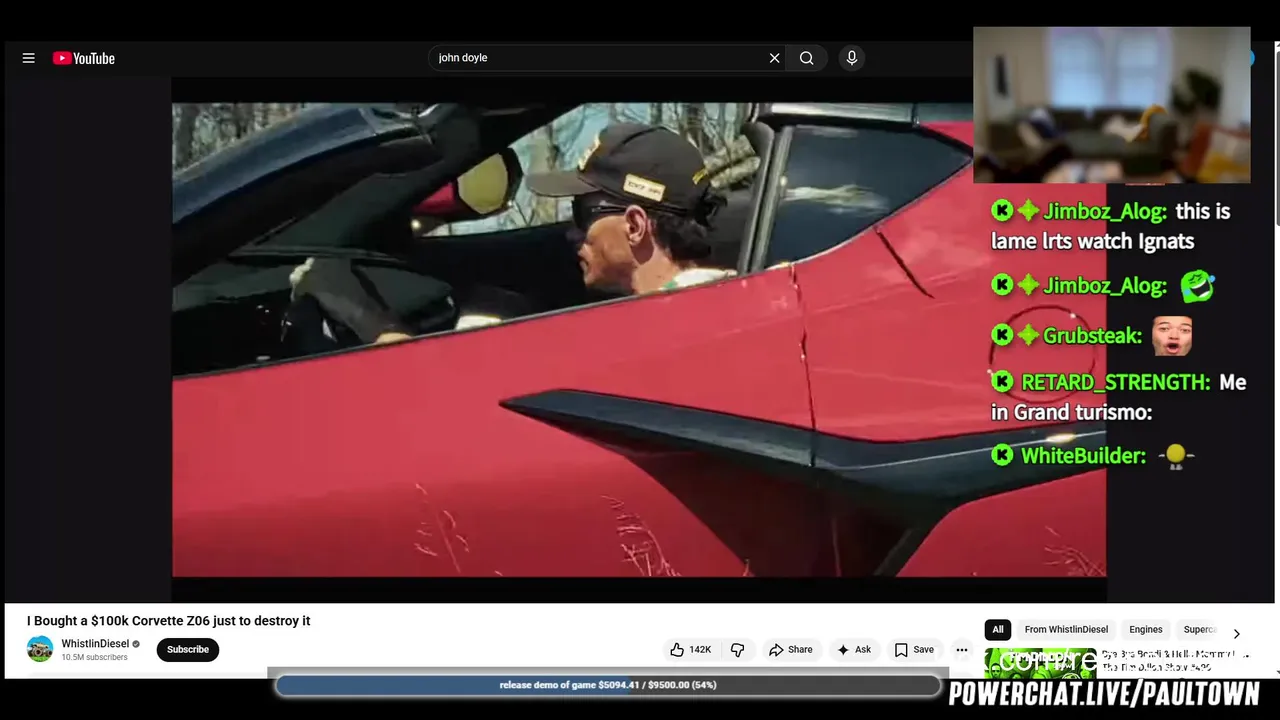Click Jimboz_Alog's 'this is lame' chat message
Image resolution: width=1280 pixels, height=720 pixels.
(x=1110, y=226)
